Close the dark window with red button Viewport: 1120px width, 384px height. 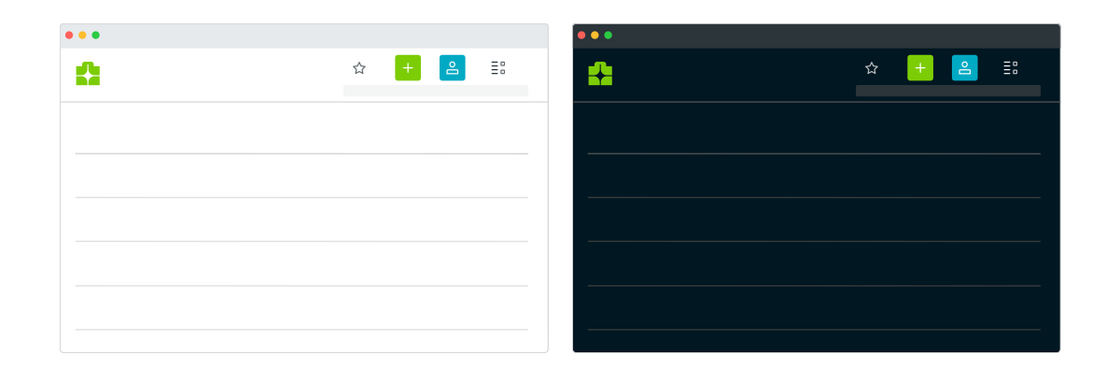coord(581,35)
